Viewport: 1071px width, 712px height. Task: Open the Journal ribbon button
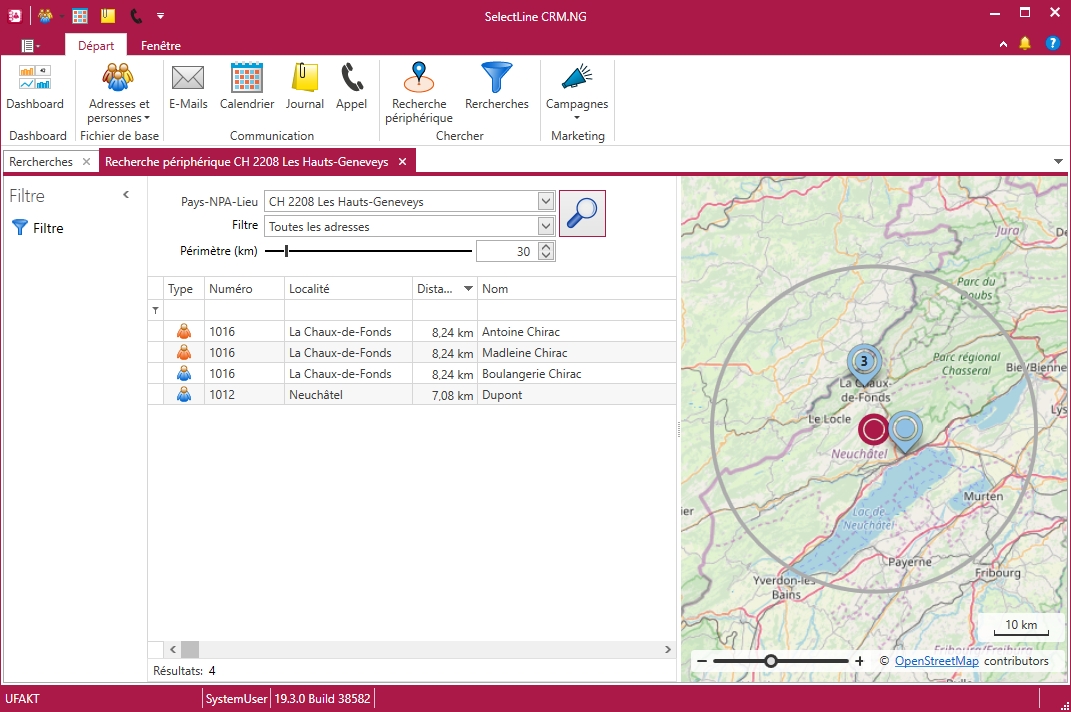coord(305,86)
